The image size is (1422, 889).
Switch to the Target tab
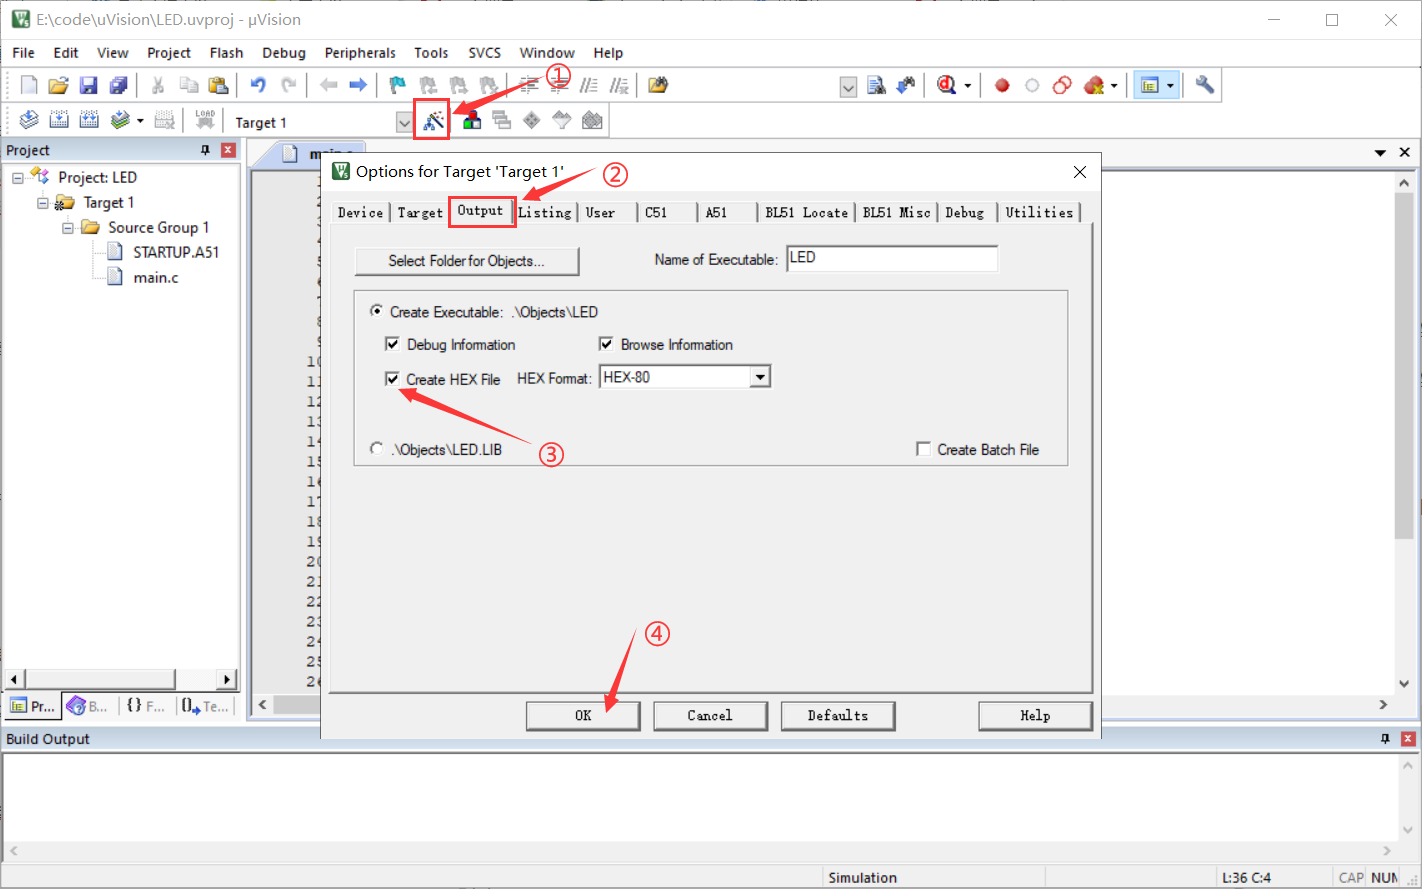pyautogui.click(x=420, y=213)
